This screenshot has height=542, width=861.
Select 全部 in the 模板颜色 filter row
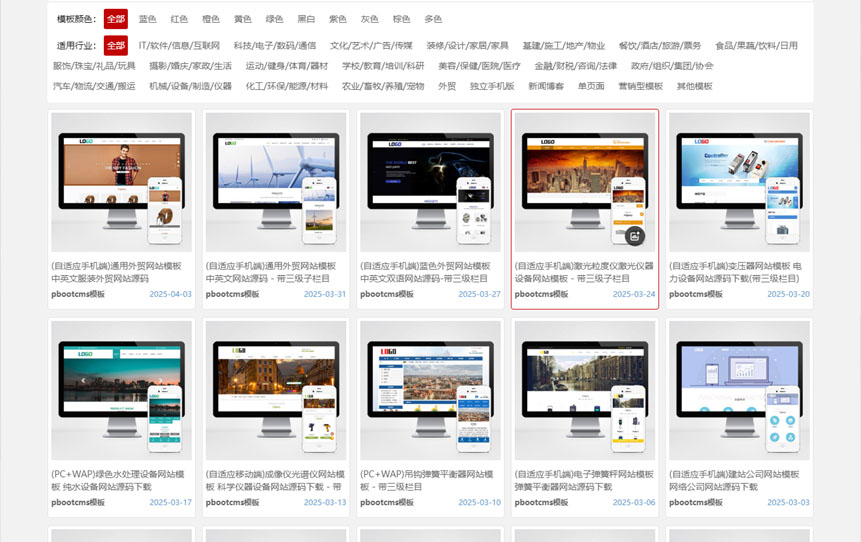(116, 19)
